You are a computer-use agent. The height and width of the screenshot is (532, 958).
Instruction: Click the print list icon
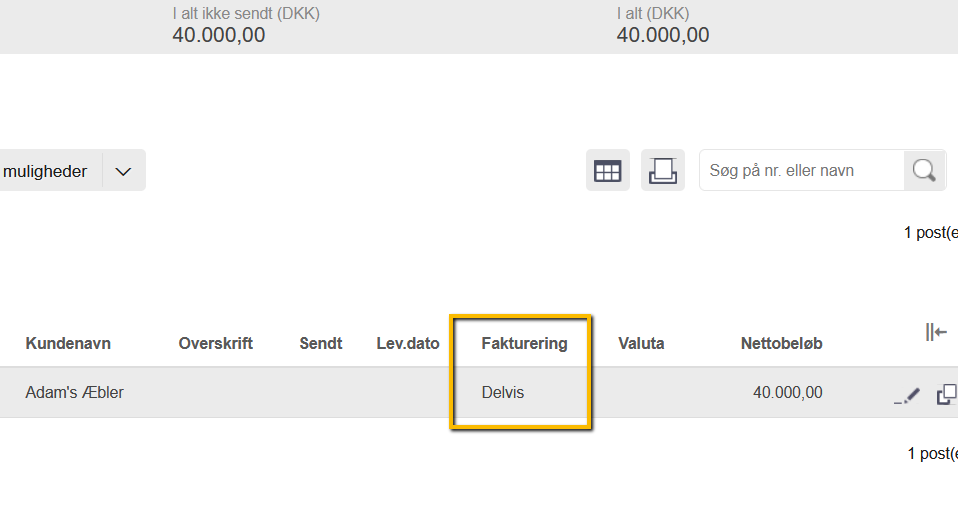click(x=662, y=171)
